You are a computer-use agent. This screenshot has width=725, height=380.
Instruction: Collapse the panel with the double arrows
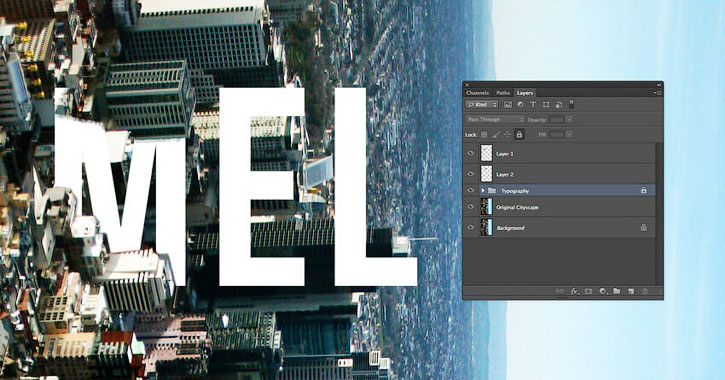[659, 85]
